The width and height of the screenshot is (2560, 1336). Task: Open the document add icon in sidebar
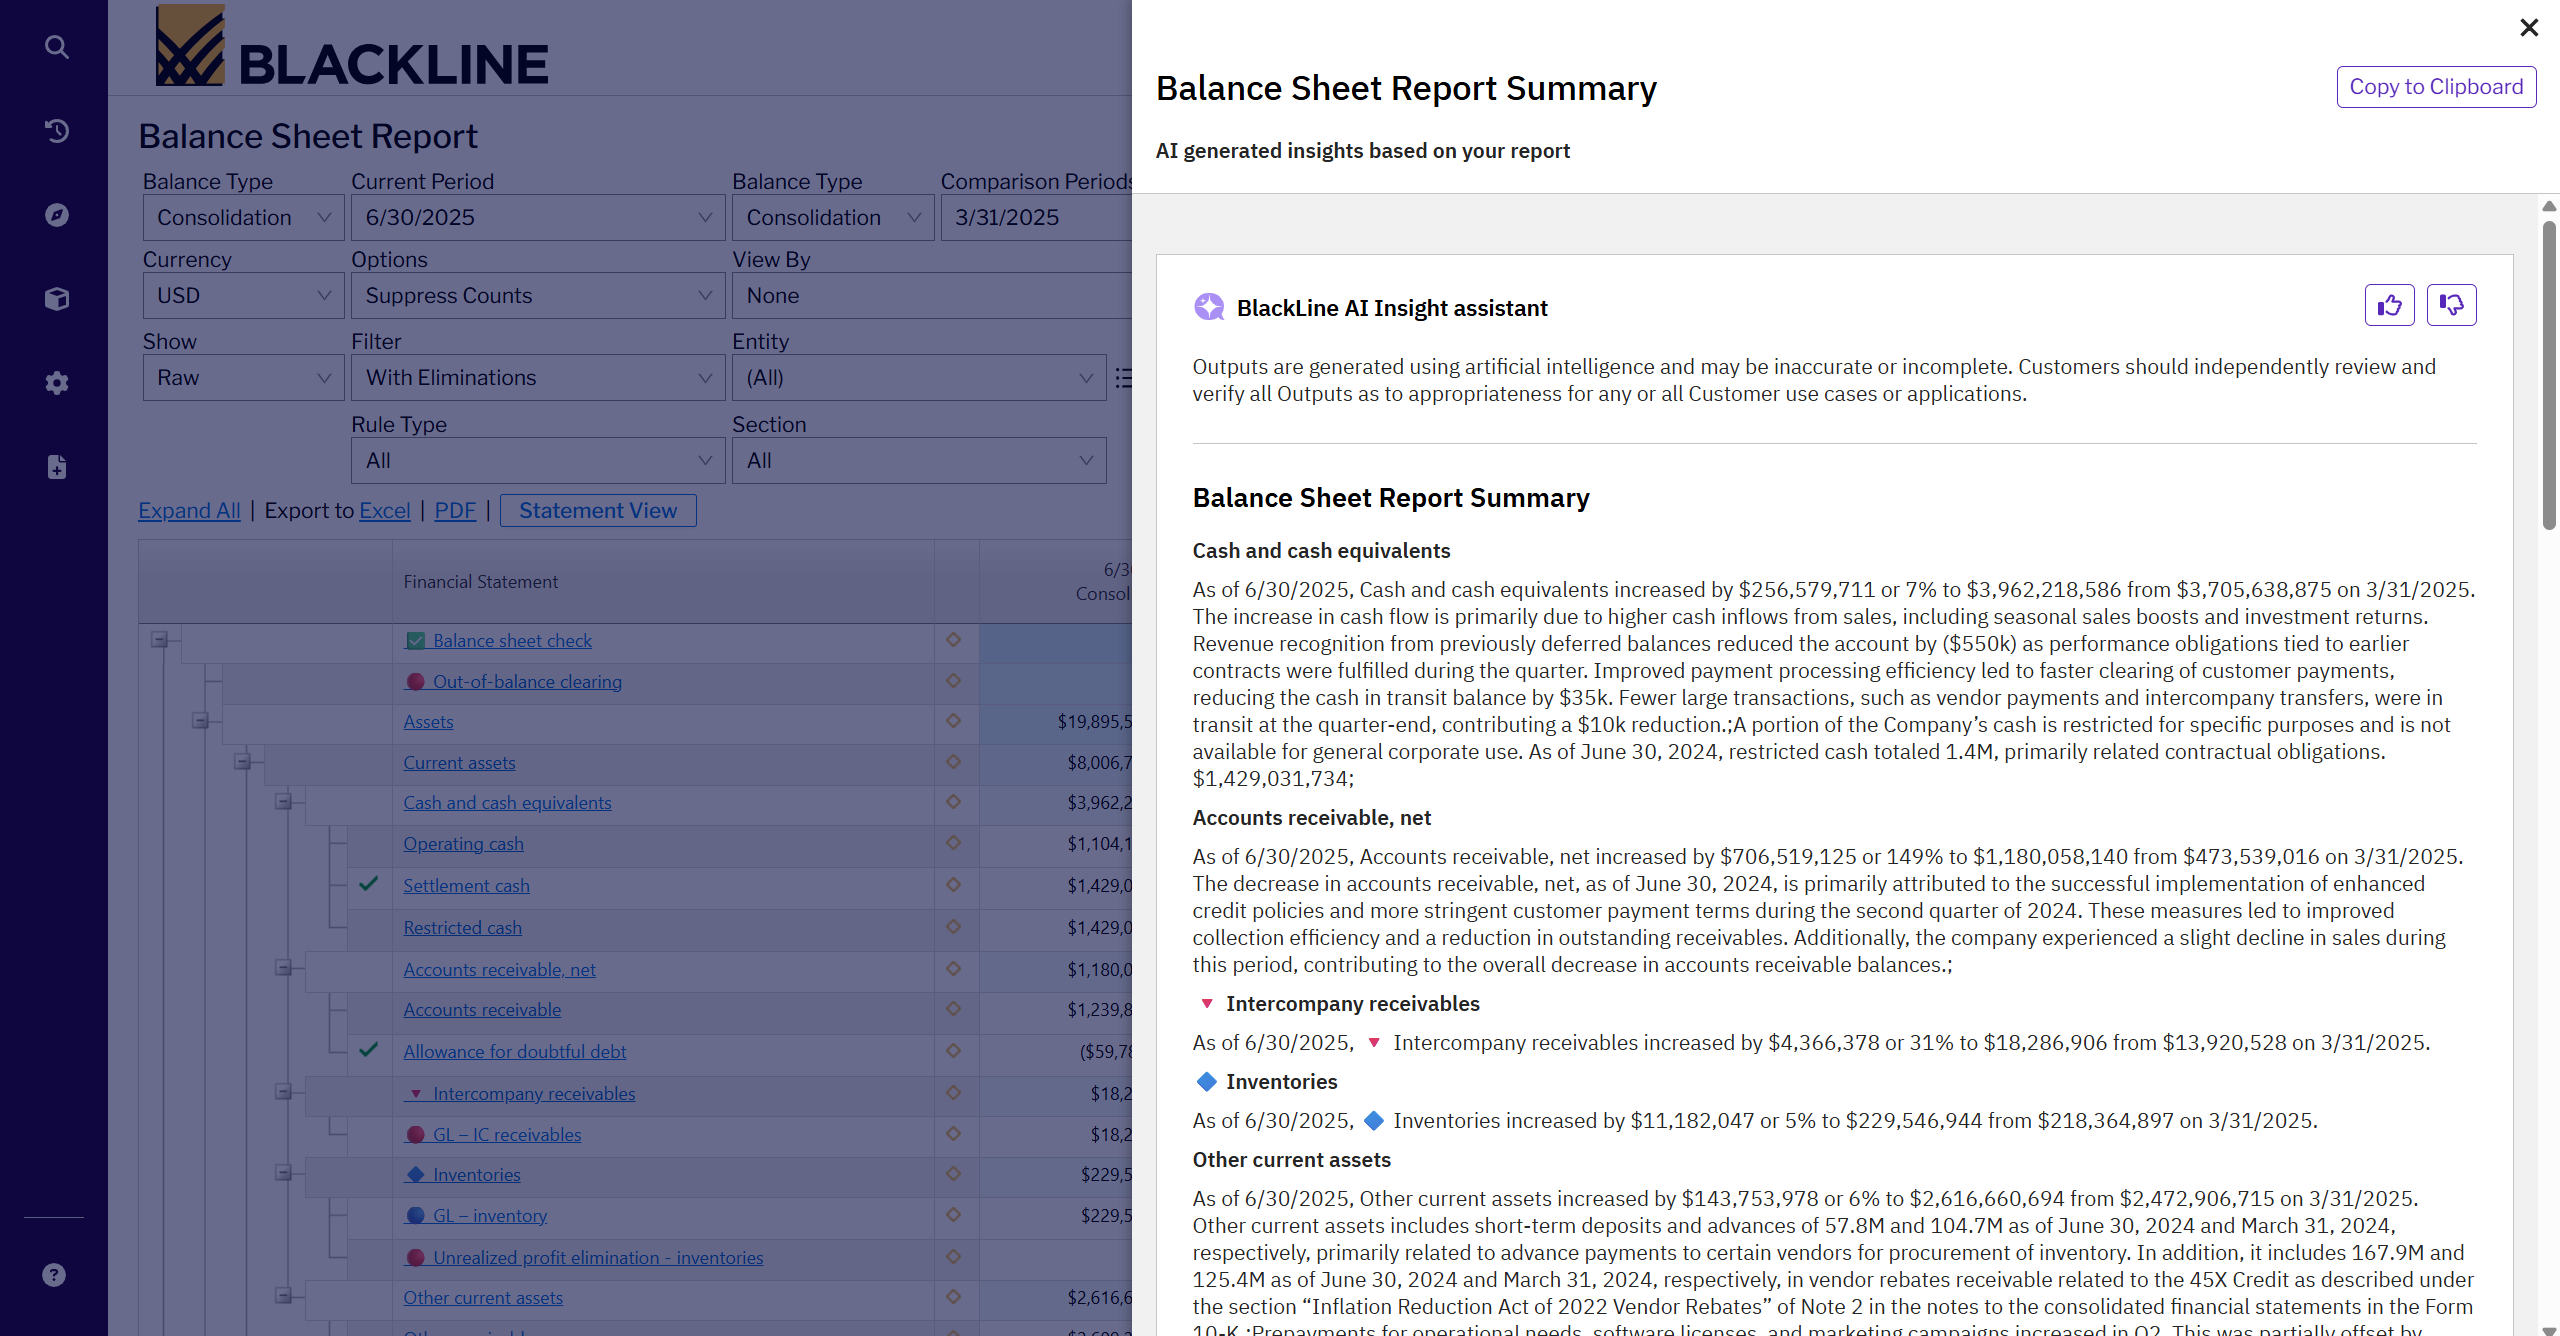click(57, 467)
